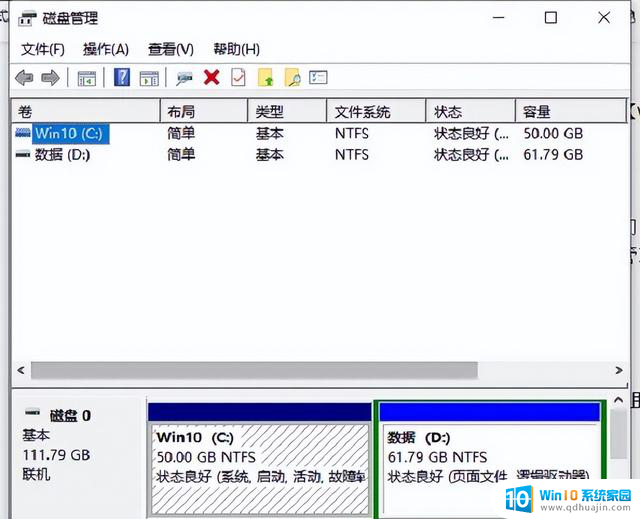Sort by the 类型 column header
Image resolution: width=640 pixels, height=519 pixels.
[x=287, y=111]
